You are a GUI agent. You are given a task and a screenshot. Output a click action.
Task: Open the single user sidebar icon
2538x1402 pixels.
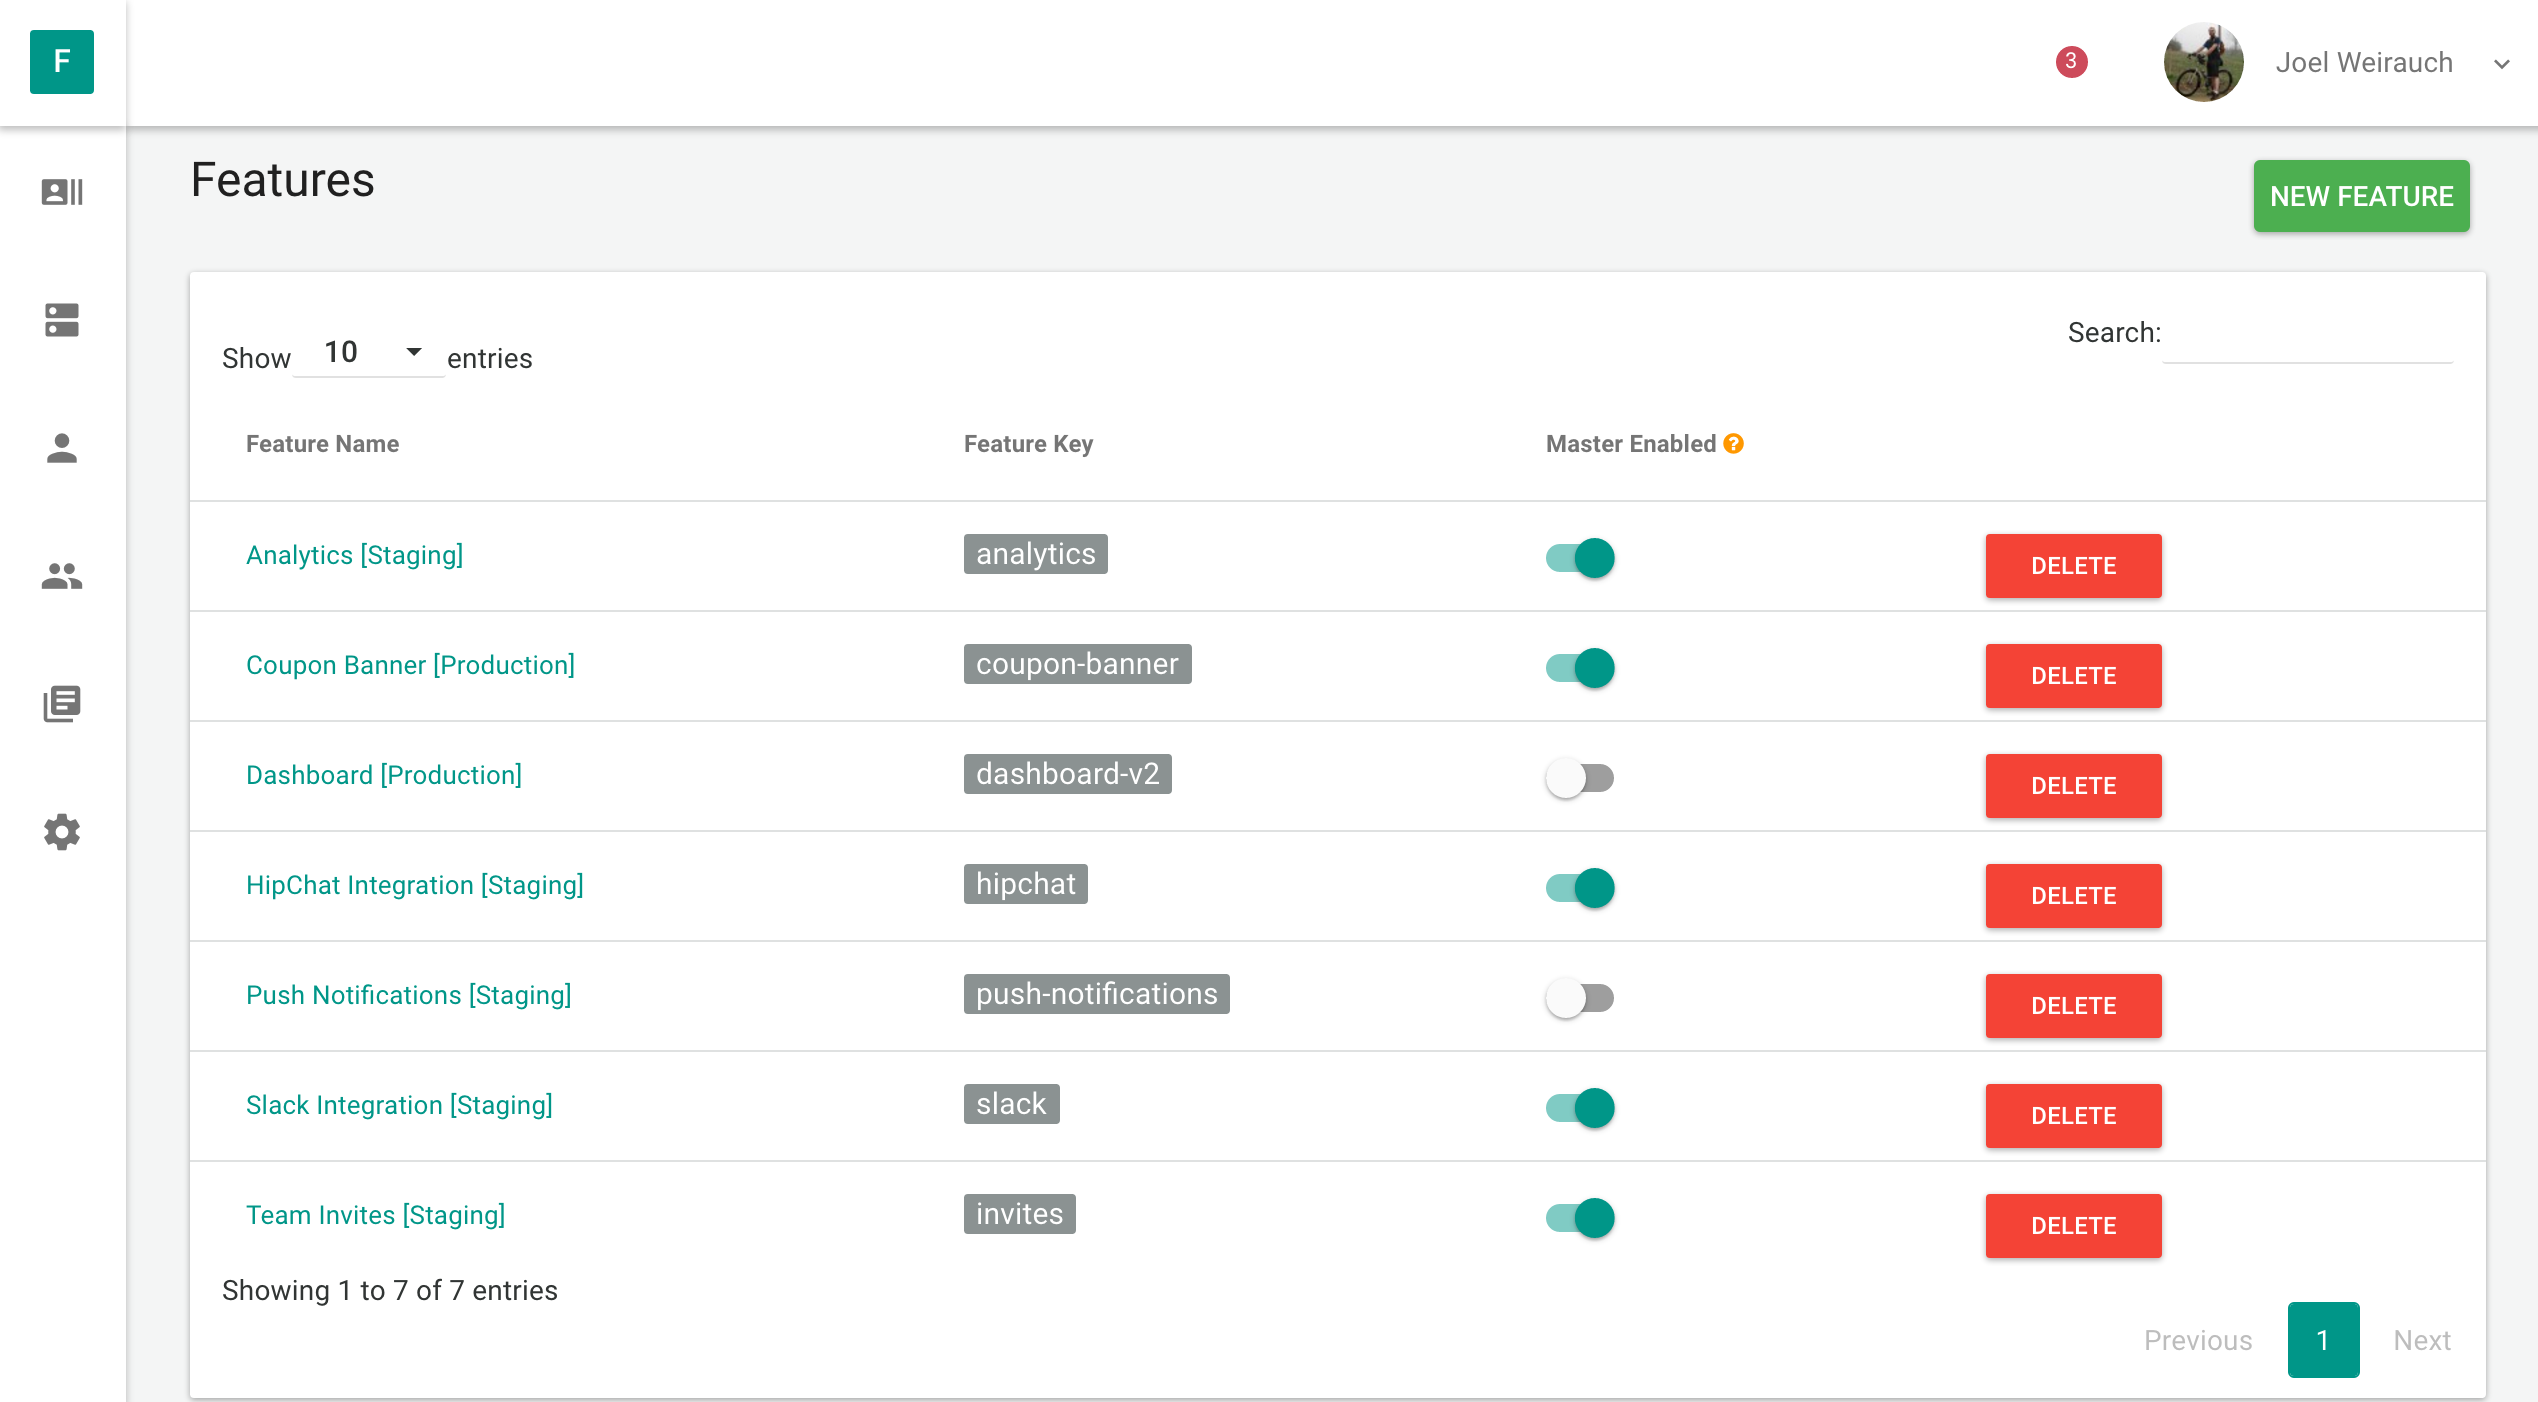point(62,448)
